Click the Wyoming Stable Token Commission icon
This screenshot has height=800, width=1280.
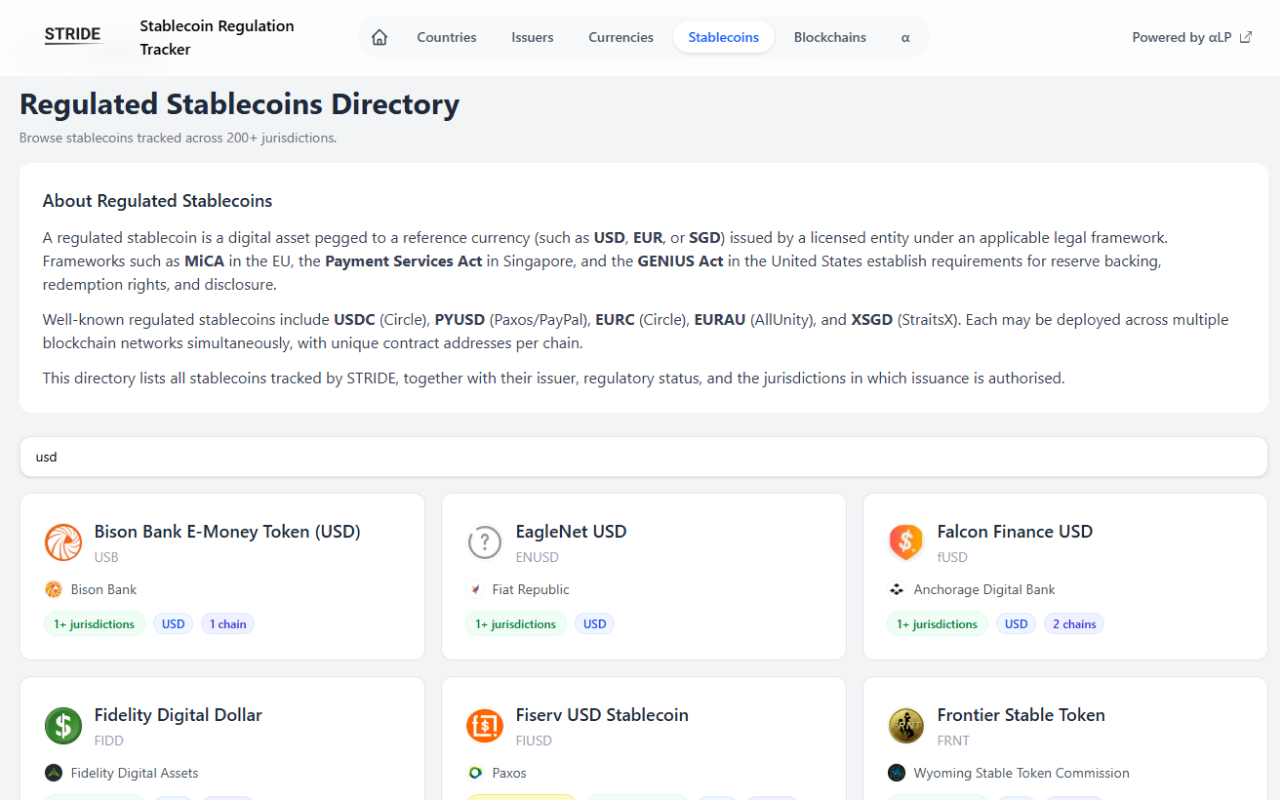point(896,773)
